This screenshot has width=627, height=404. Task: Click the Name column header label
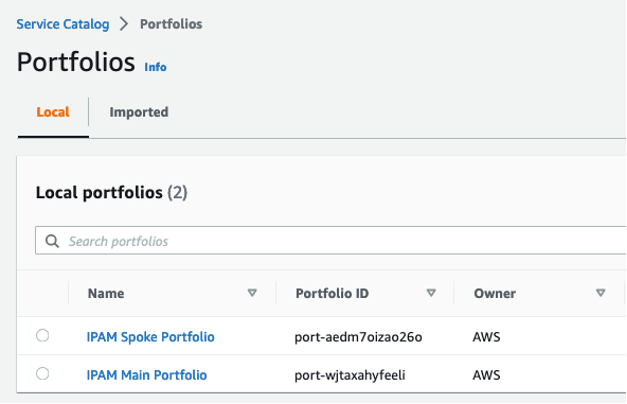[105, 293]
